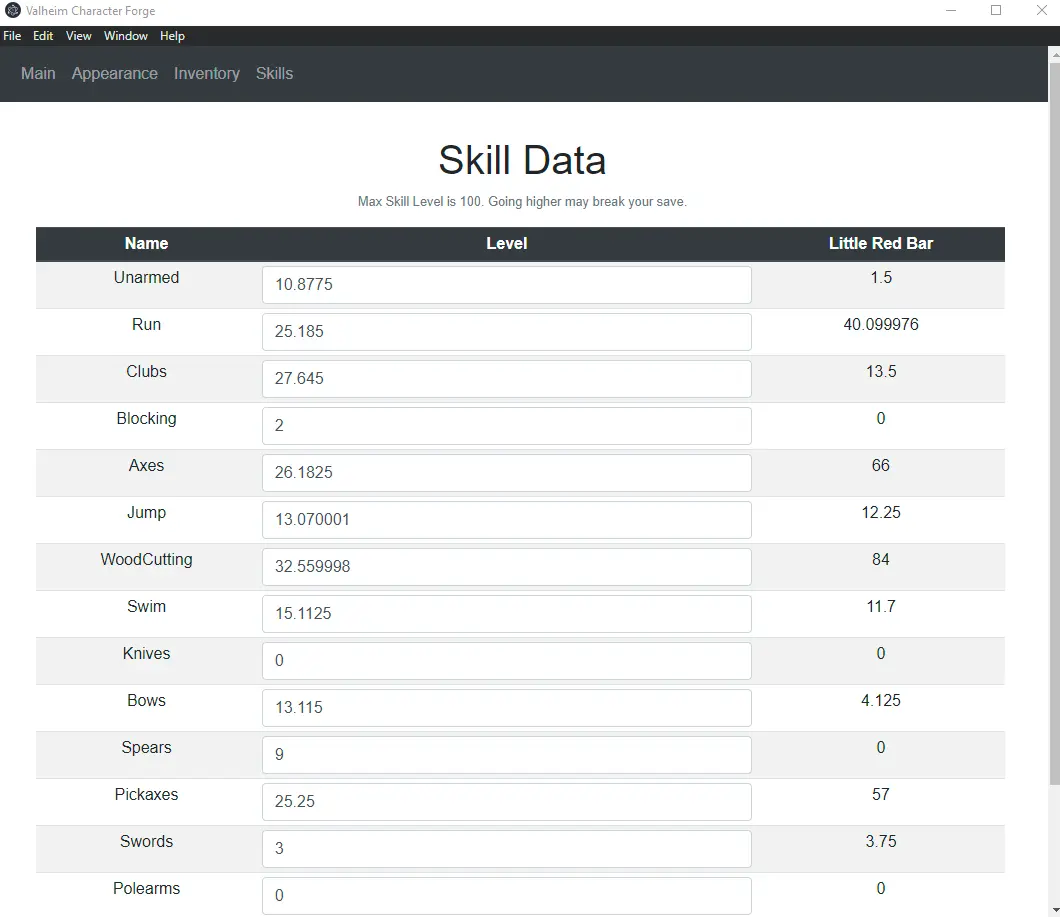This screenshot has height=917, width=1060.
Task: Click the Name column header
Action: coord(147,243)
